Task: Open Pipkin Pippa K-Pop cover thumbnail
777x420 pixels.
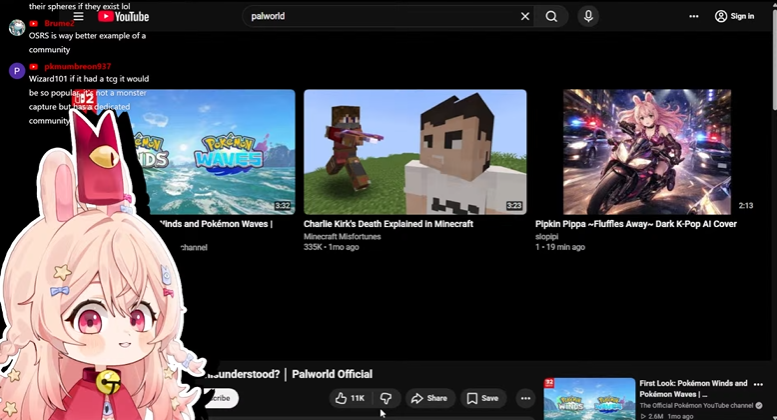Action: pyautogui.click(x=647, y=152)
